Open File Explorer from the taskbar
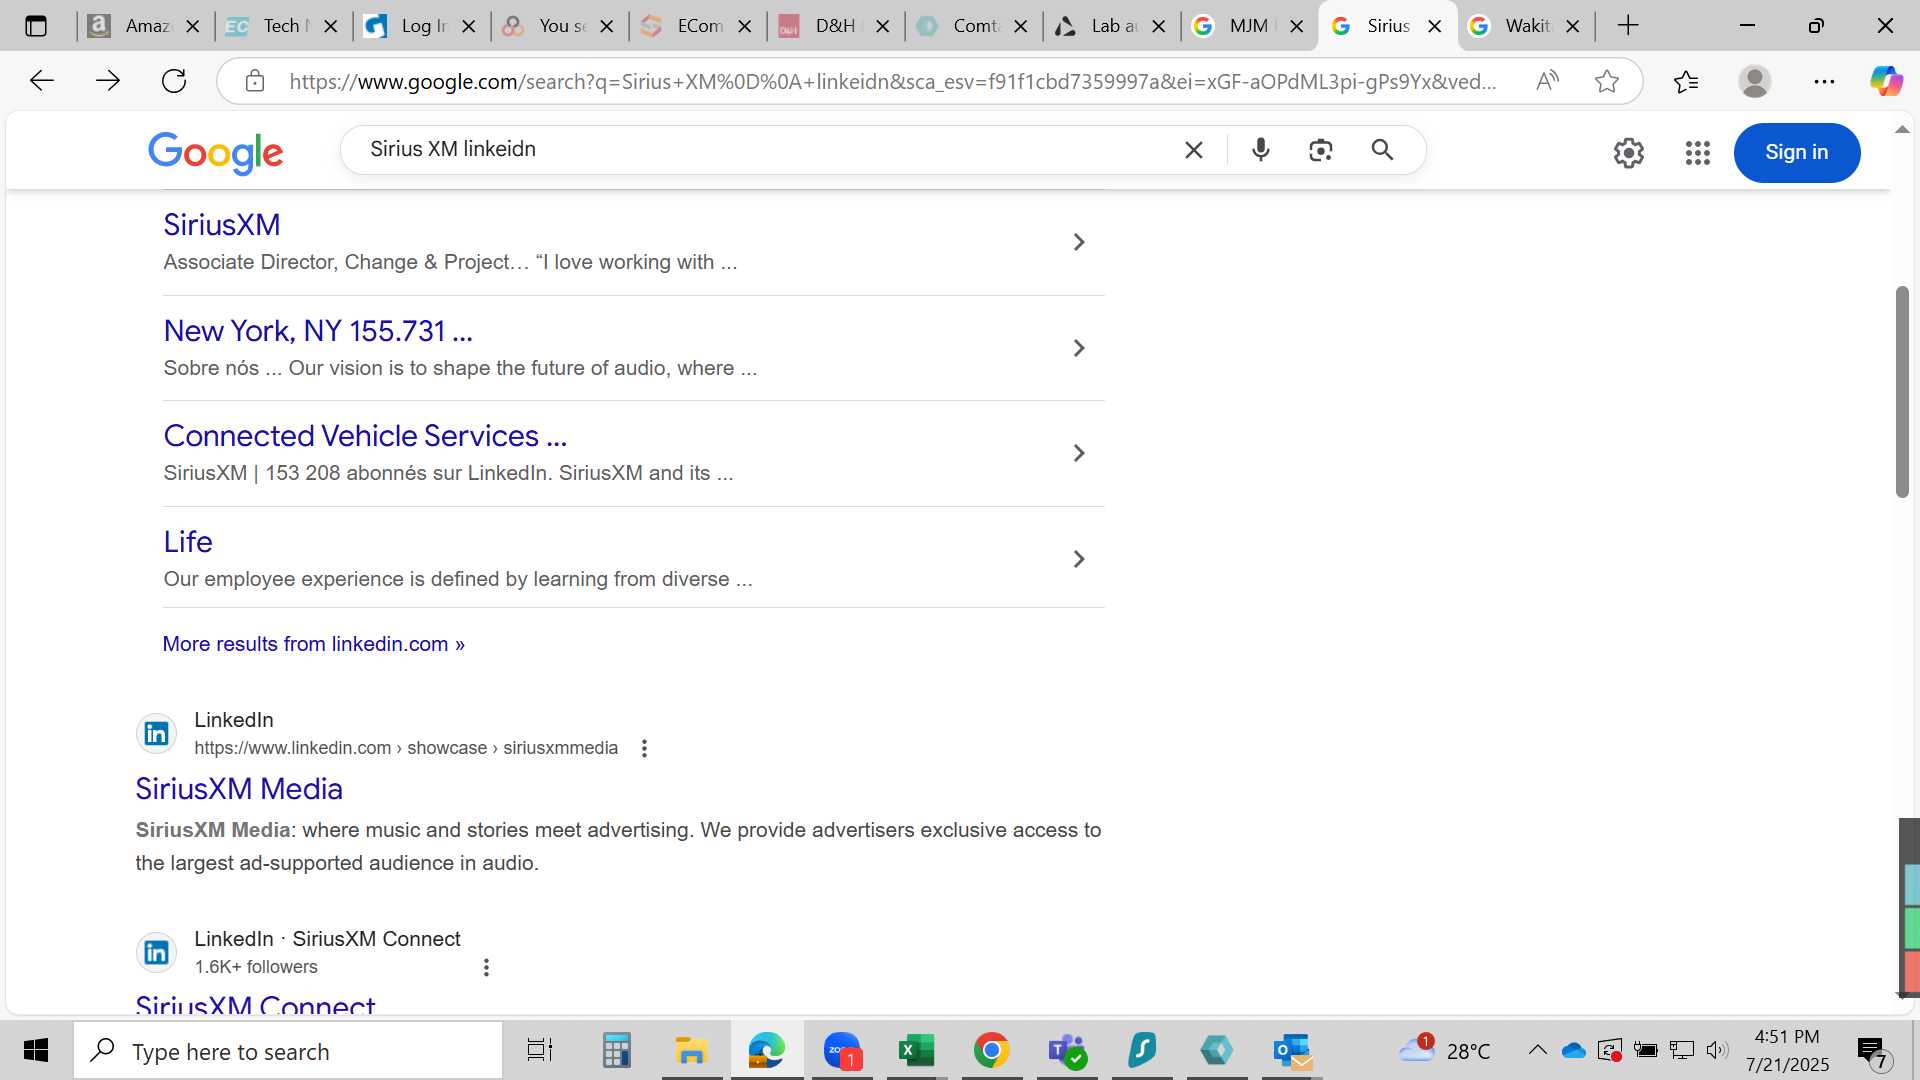The height and width of the screenshot is (1080, 1920). (691, 1051)
